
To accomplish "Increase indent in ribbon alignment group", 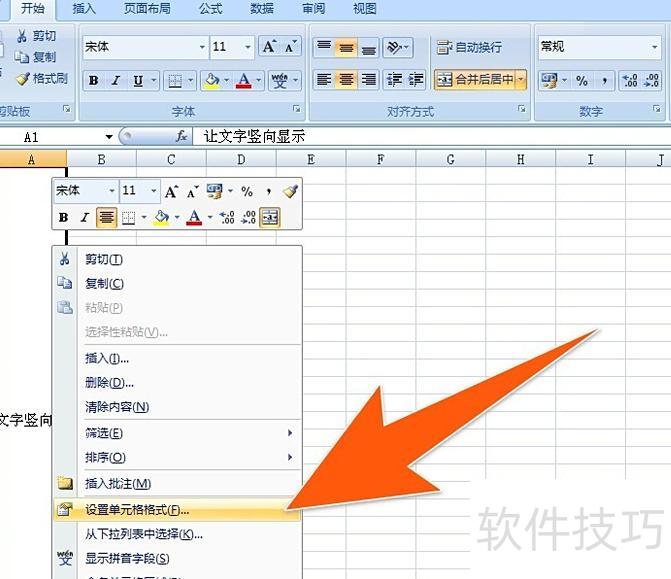I will point(415,80).
